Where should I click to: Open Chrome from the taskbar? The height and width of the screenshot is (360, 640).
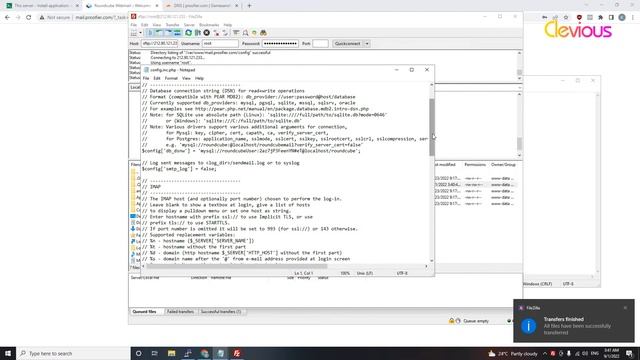coord(204,353)
